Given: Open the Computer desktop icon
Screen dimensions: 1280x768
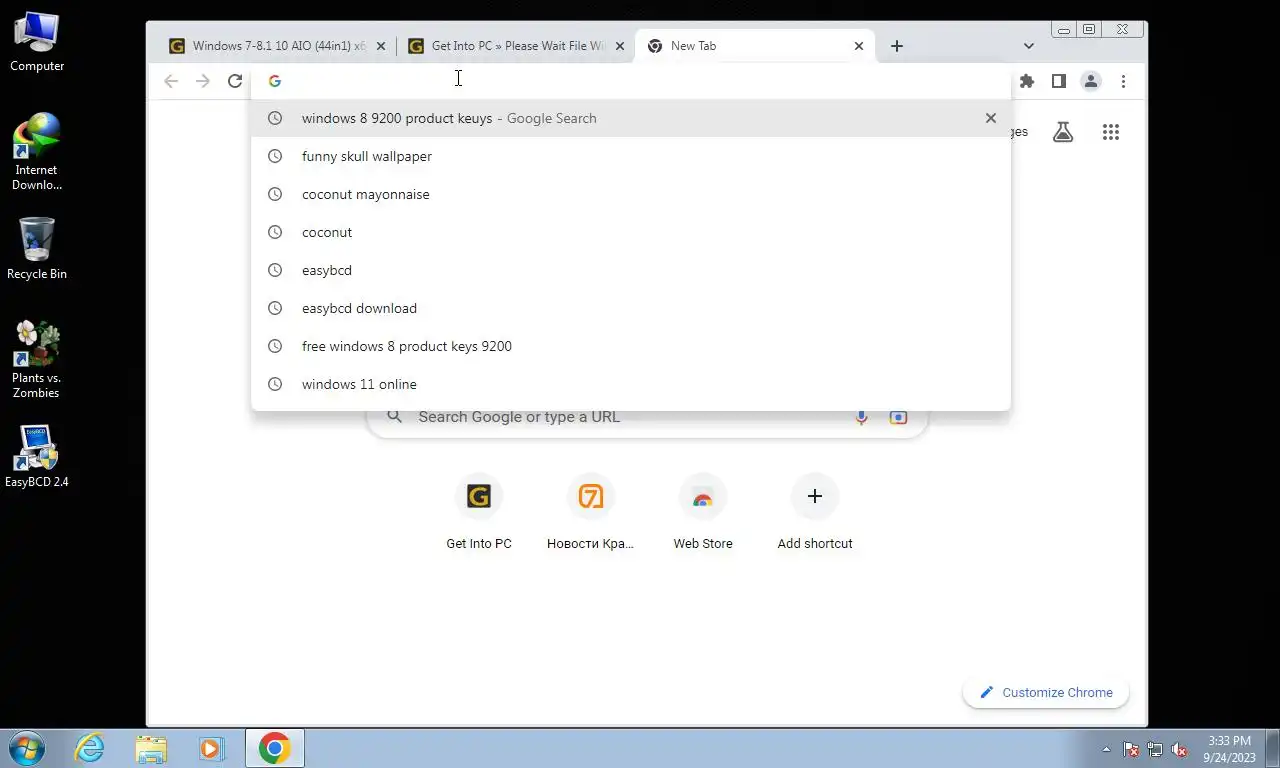Looking at the screenshot, I should 37,43.
